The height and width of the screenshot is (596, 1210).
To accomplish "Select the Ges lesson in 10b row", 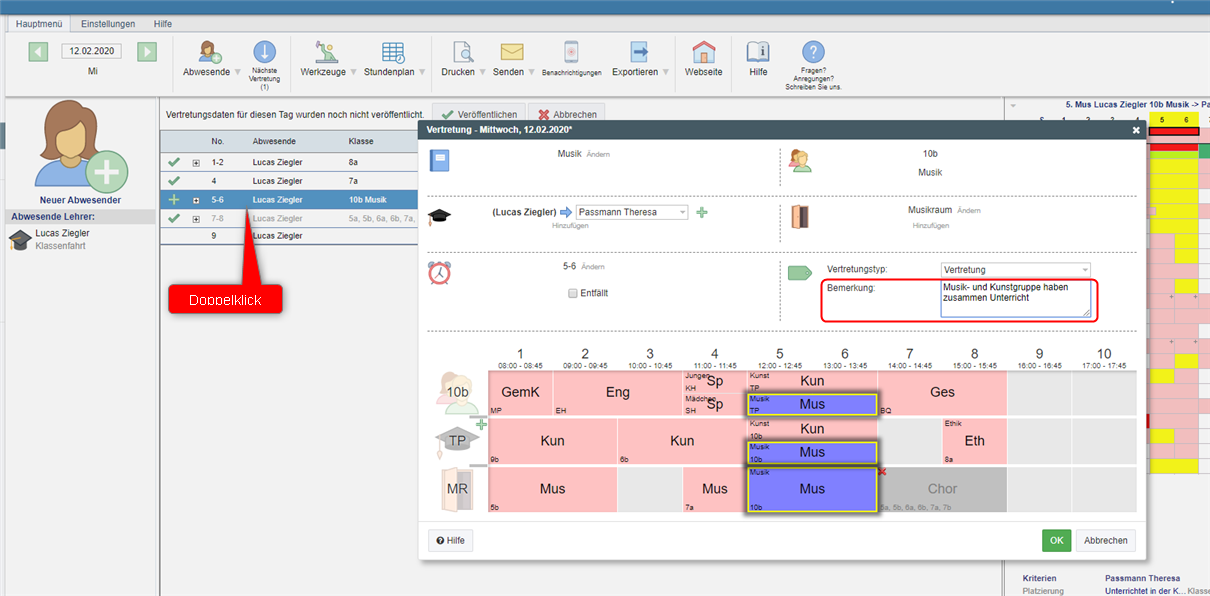I will coord(942,393).
